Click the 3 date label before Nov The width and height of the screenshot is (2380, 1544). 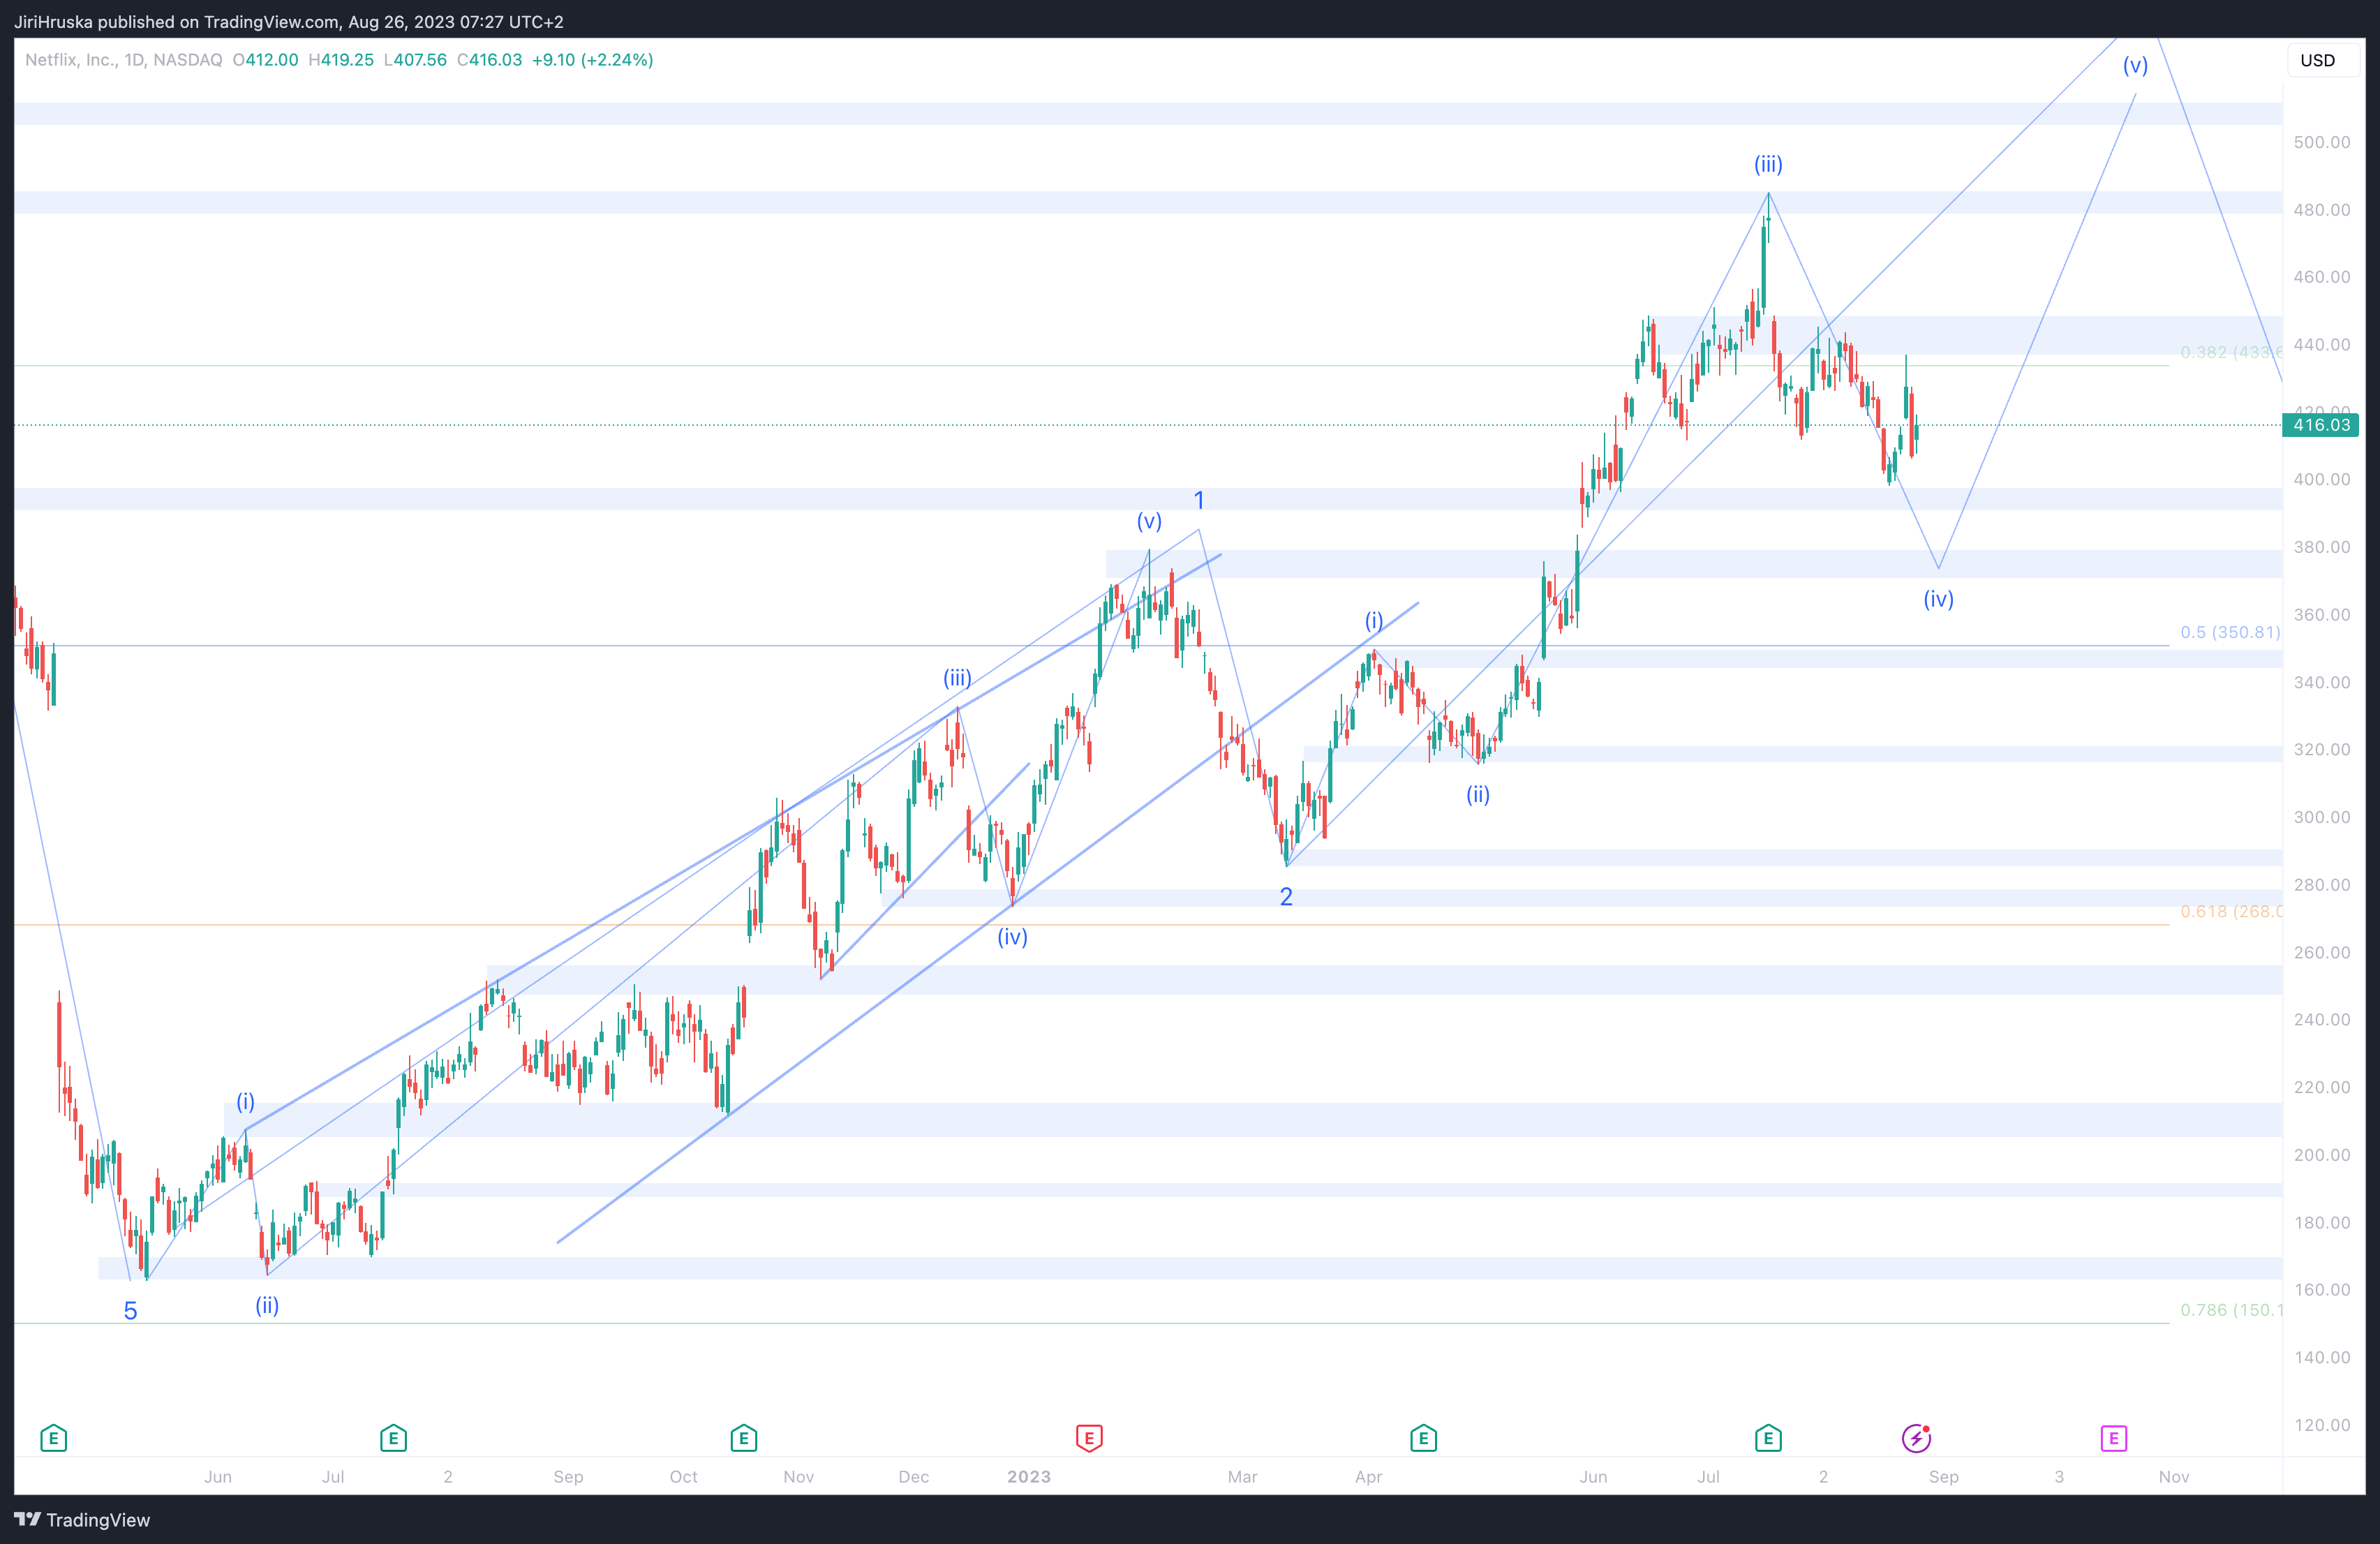[2059, 1477]
